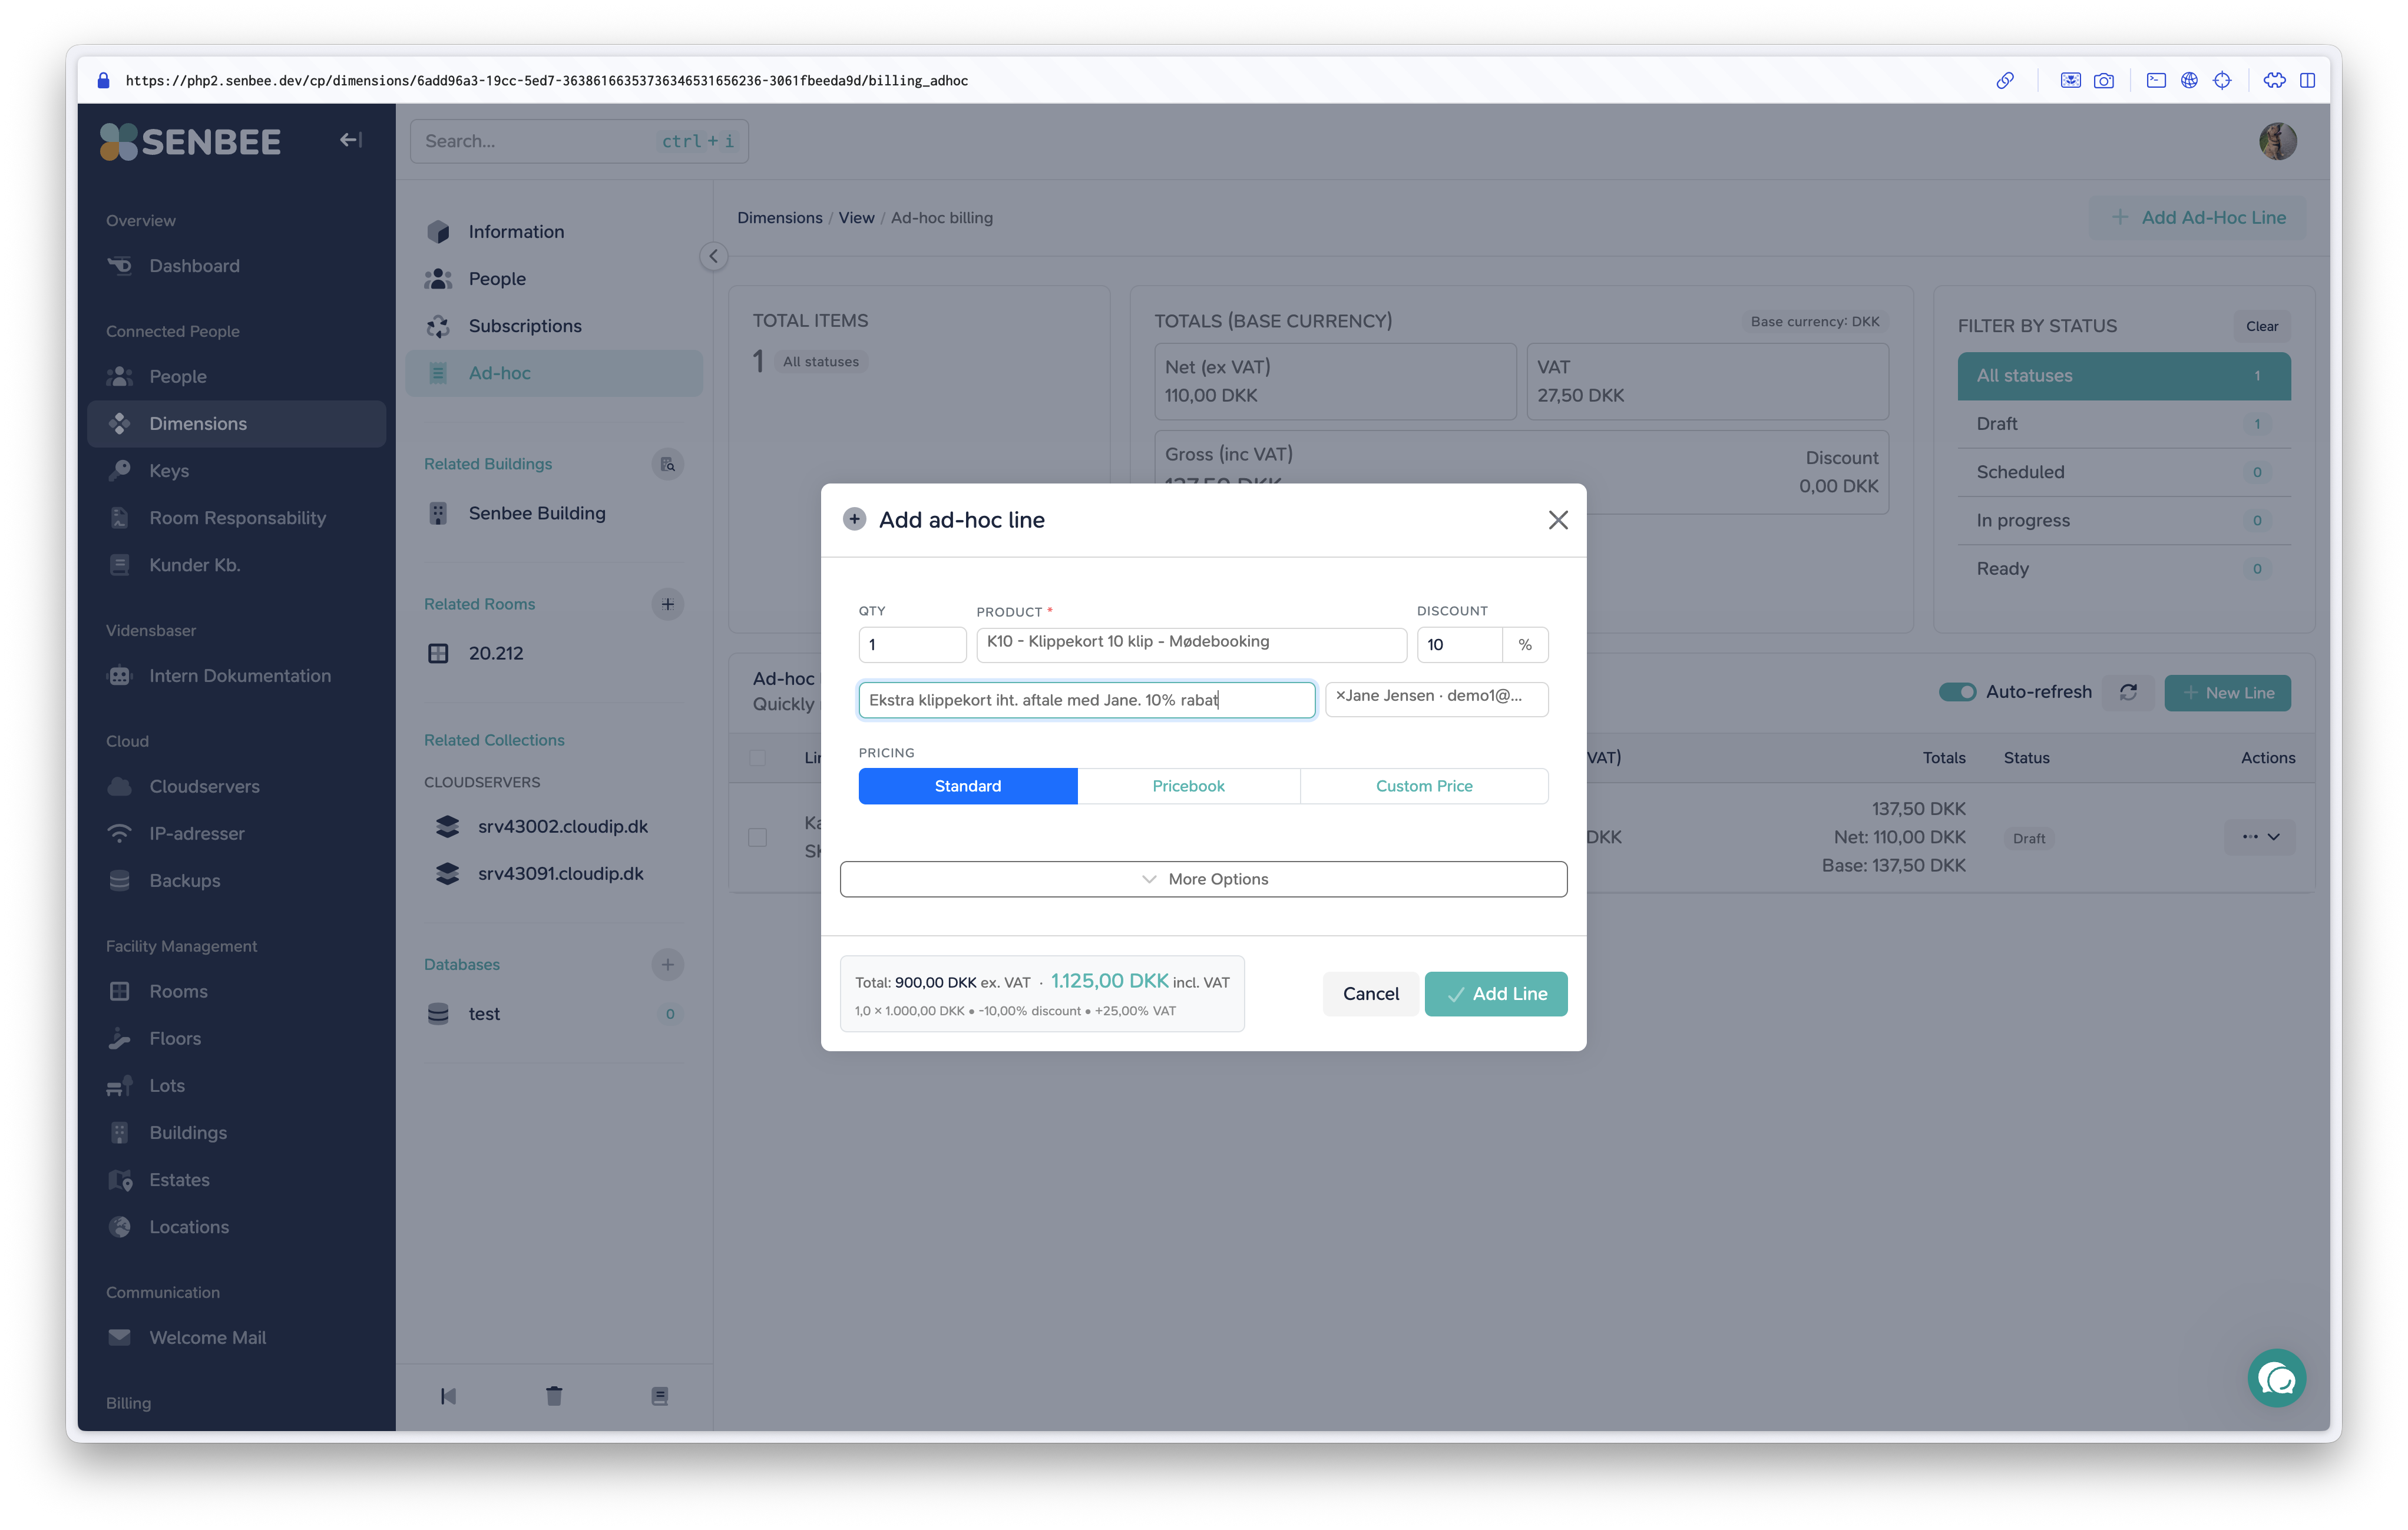Focus the top Search box
The width and height of the screenshot is (2408, 1530).
[x=579, y=141]
